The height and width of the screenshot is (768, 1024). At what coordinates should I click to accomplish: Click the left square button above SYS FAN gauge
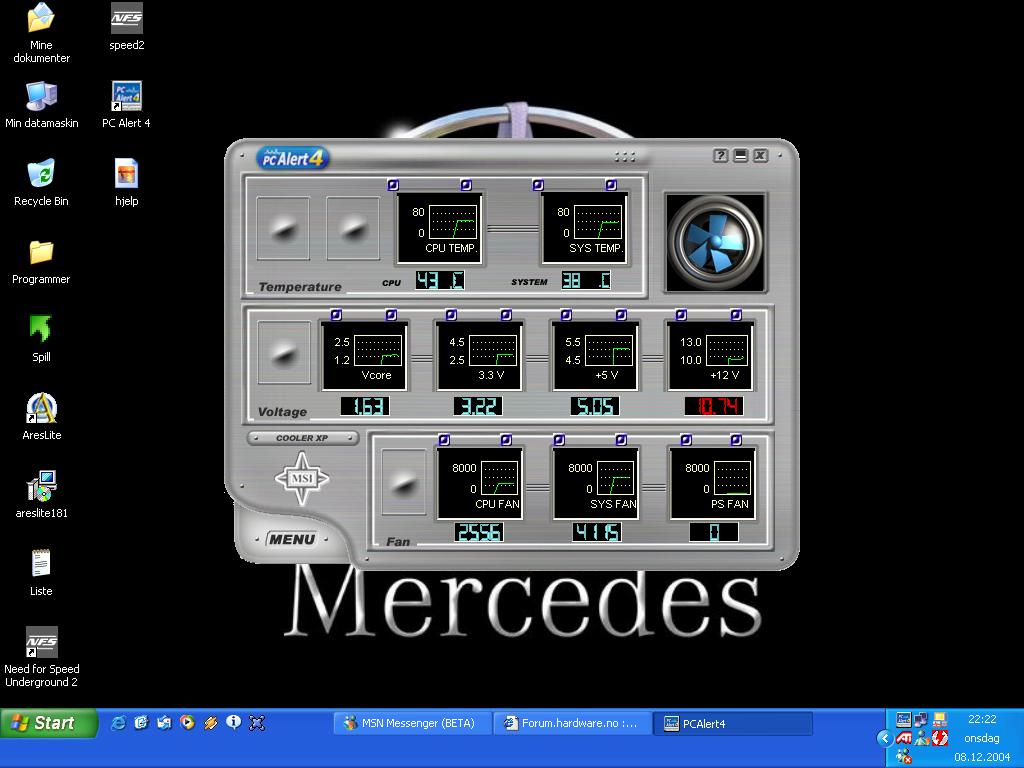point(559,440)
